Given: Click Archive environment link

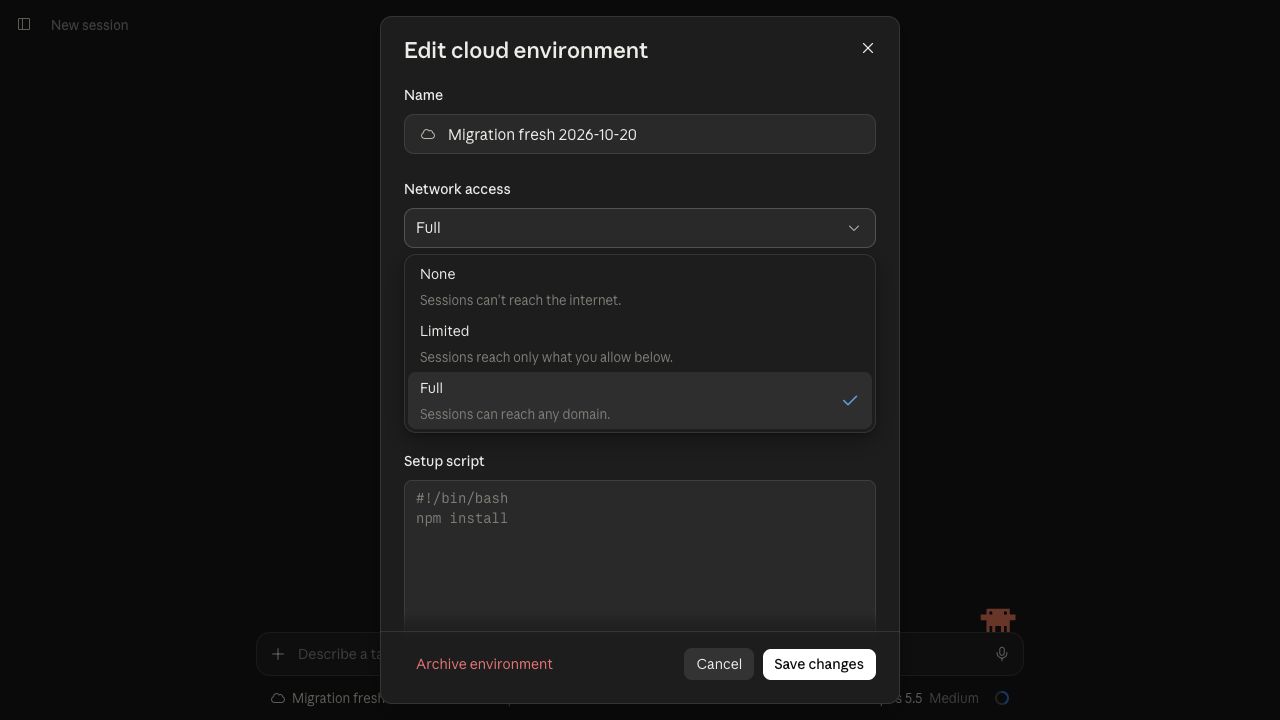Looking at the screenshot, I should tap(484, 664).
